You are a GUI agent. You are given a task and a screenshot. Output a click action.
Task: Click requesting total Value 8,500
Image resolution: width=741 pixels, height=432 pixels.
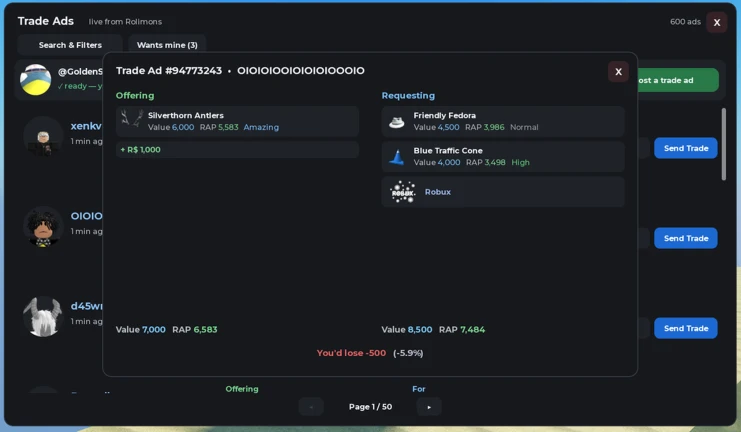click(x=407, y=329)
